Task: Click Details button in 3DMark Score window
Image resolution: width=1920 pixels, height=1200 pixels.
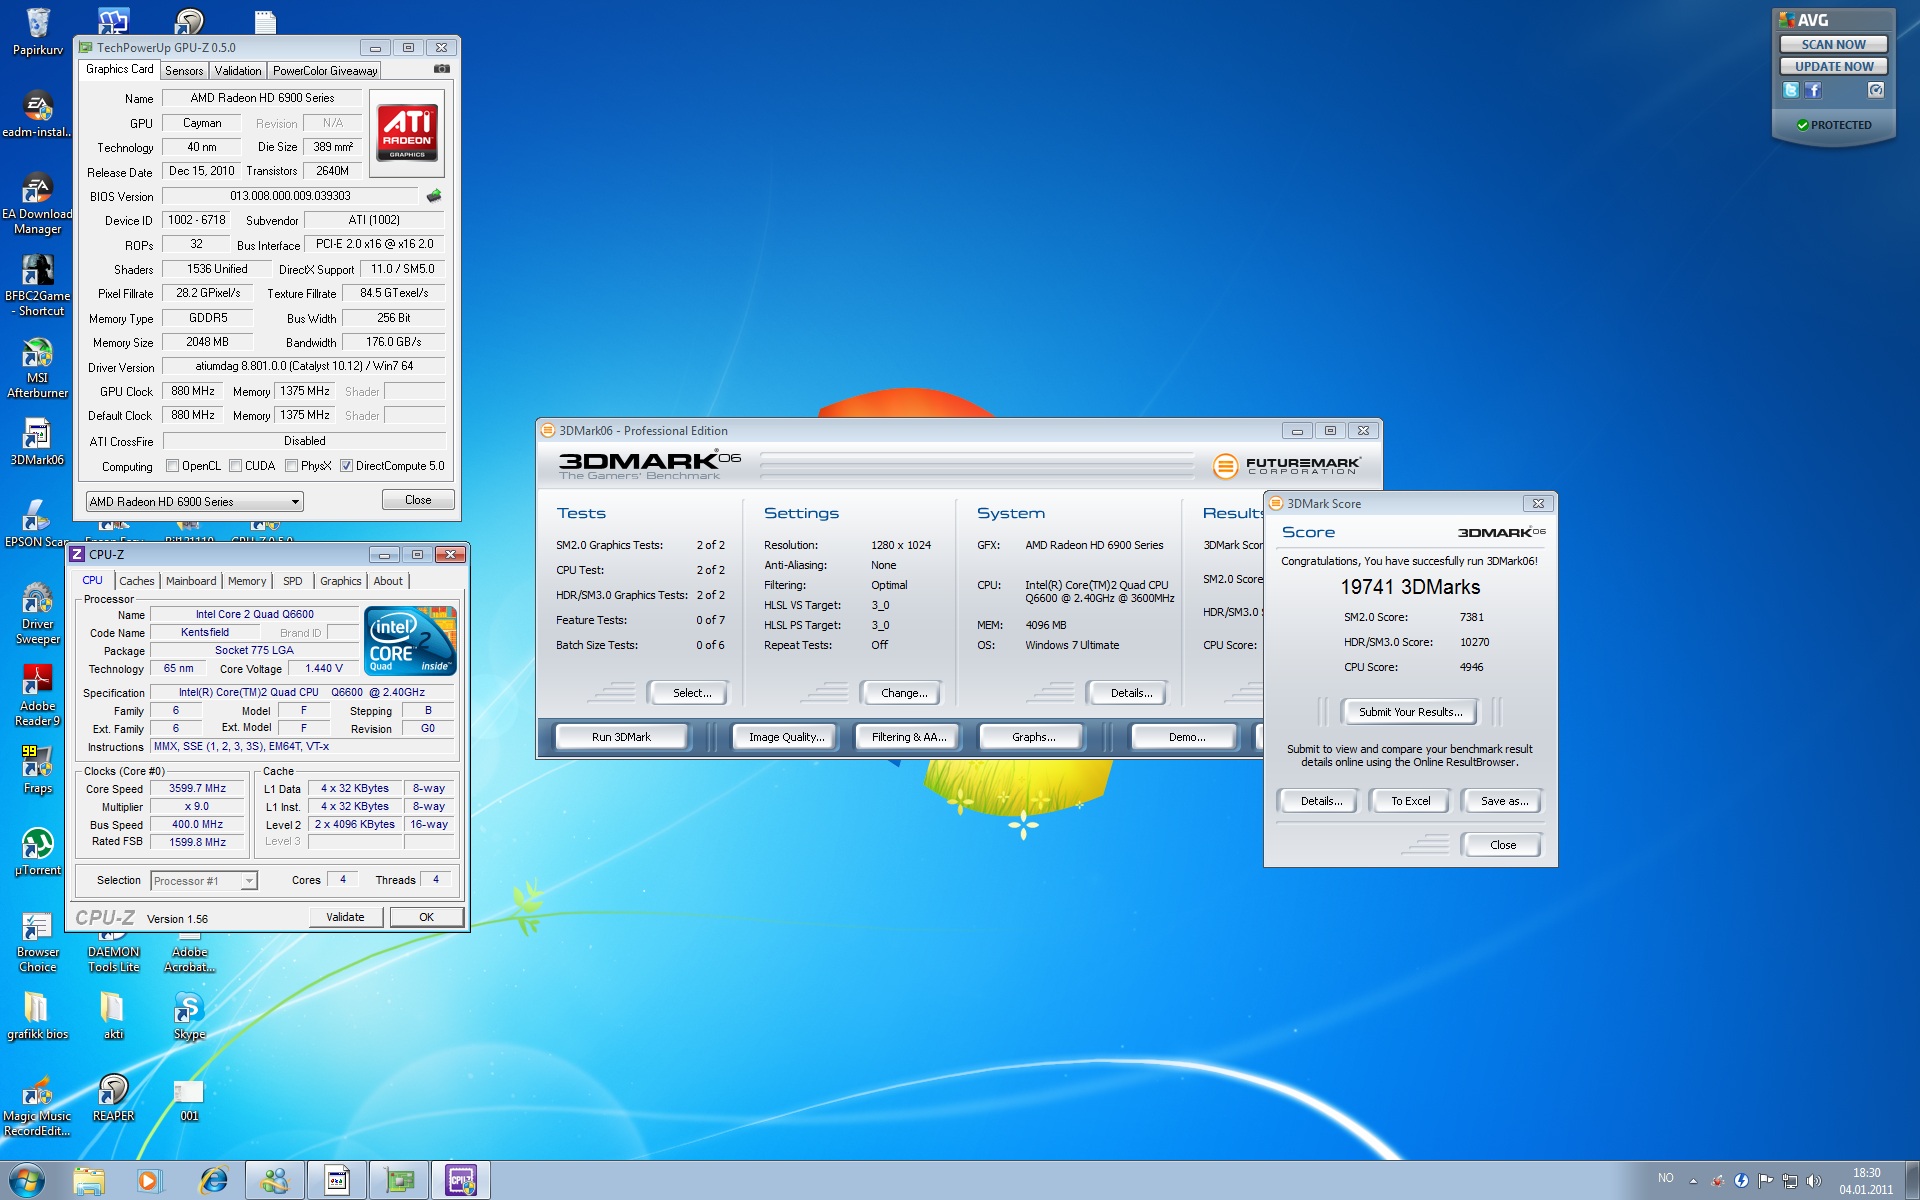Action: pyautogui.click(x=1321, y=801)
